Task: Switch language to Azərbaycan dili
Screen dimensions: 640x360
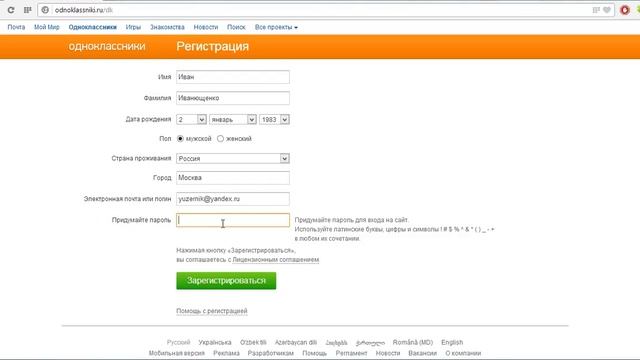Action: [296, 342]
